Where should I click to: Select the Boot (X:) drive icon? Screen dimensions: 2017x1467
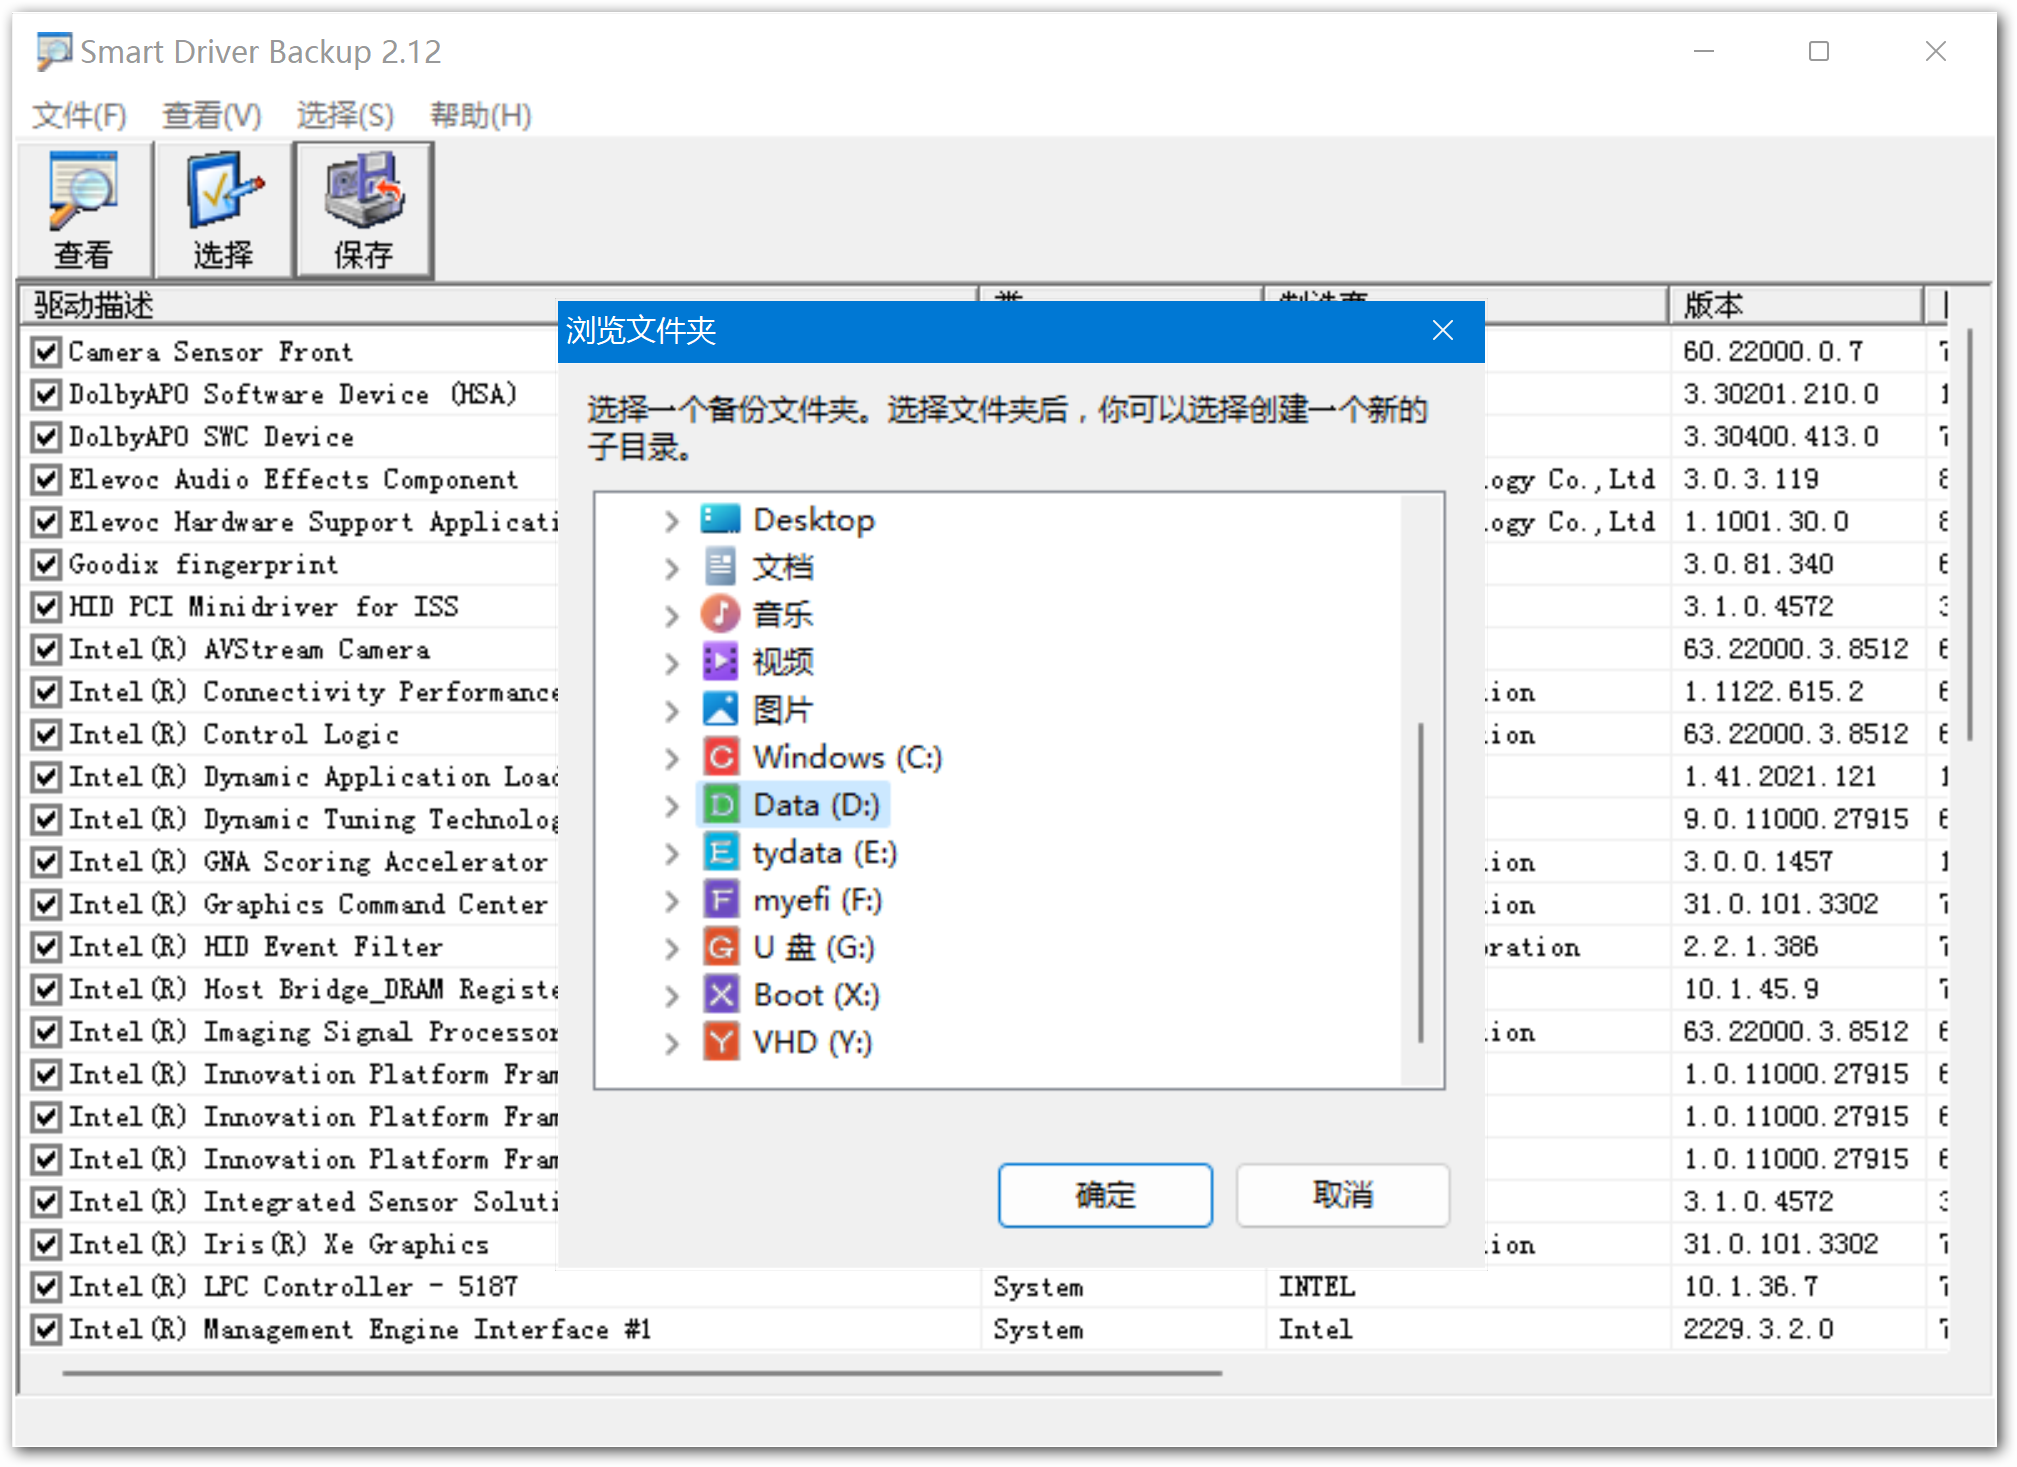[x=720, y=995]
